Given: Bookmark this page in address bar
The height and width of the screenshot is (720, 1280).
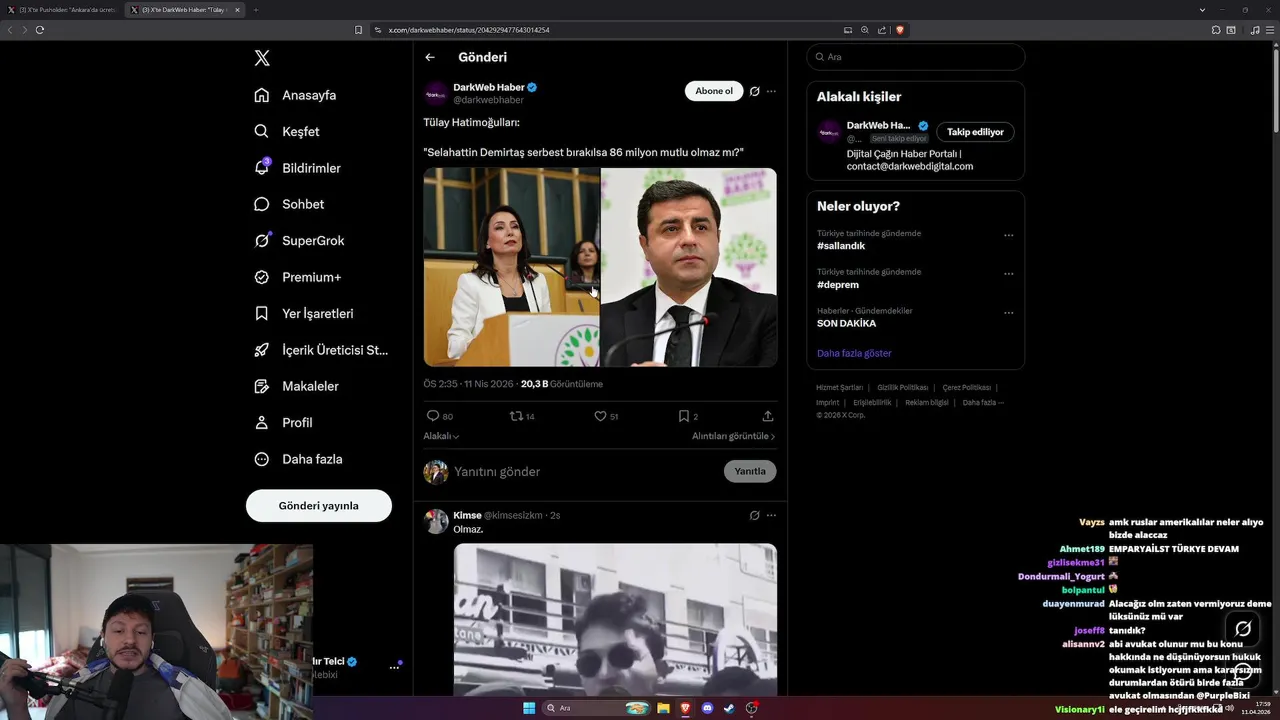Looking at the screenshot, I should (359, 30).
